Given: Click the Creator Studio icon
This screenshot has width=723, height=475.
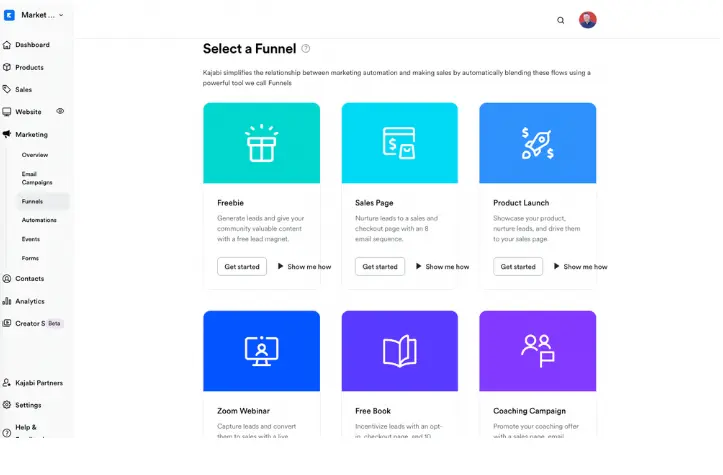Looking at the screenshot, I should [x=7, y=323].
